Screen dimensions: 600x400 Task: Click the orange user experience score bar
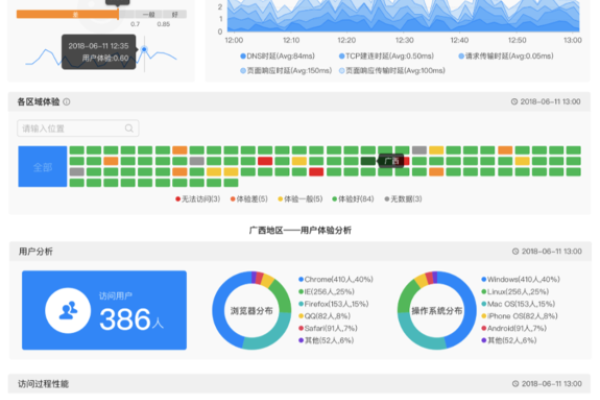pyautogui.click(x=67, y=15)
